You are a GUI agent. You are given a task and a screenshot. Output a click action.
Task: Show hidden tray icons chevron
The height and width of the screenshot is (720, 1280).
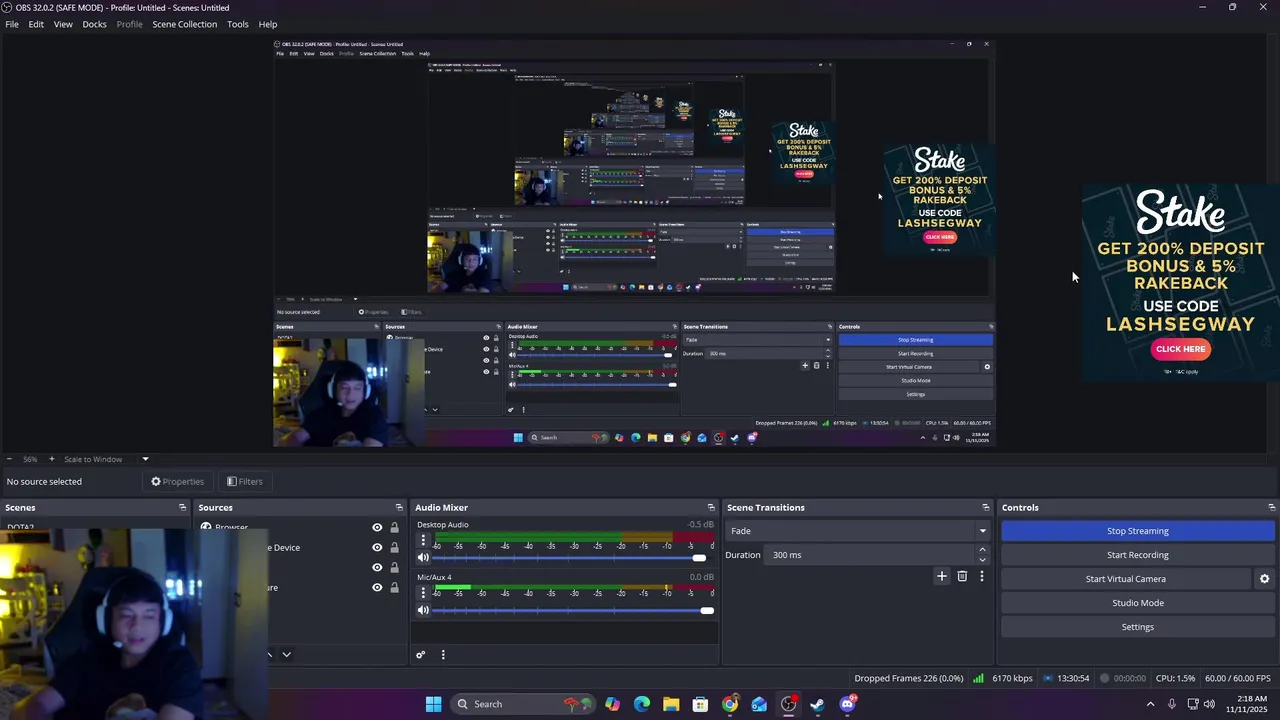(x=1150, y=704)
